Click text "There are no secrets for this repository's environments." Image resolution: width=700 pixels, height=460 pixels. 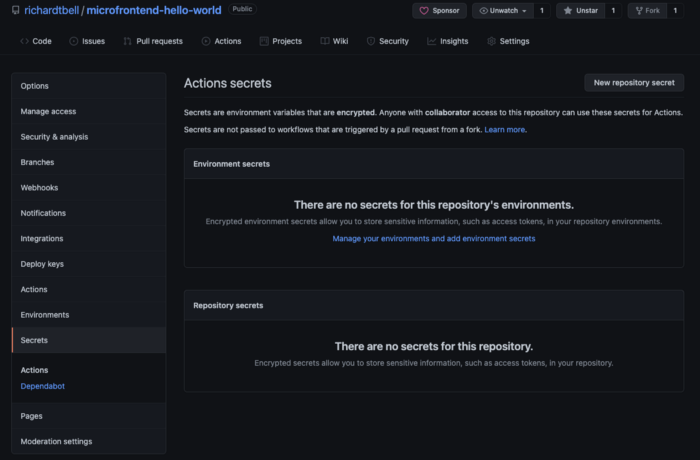434,205
